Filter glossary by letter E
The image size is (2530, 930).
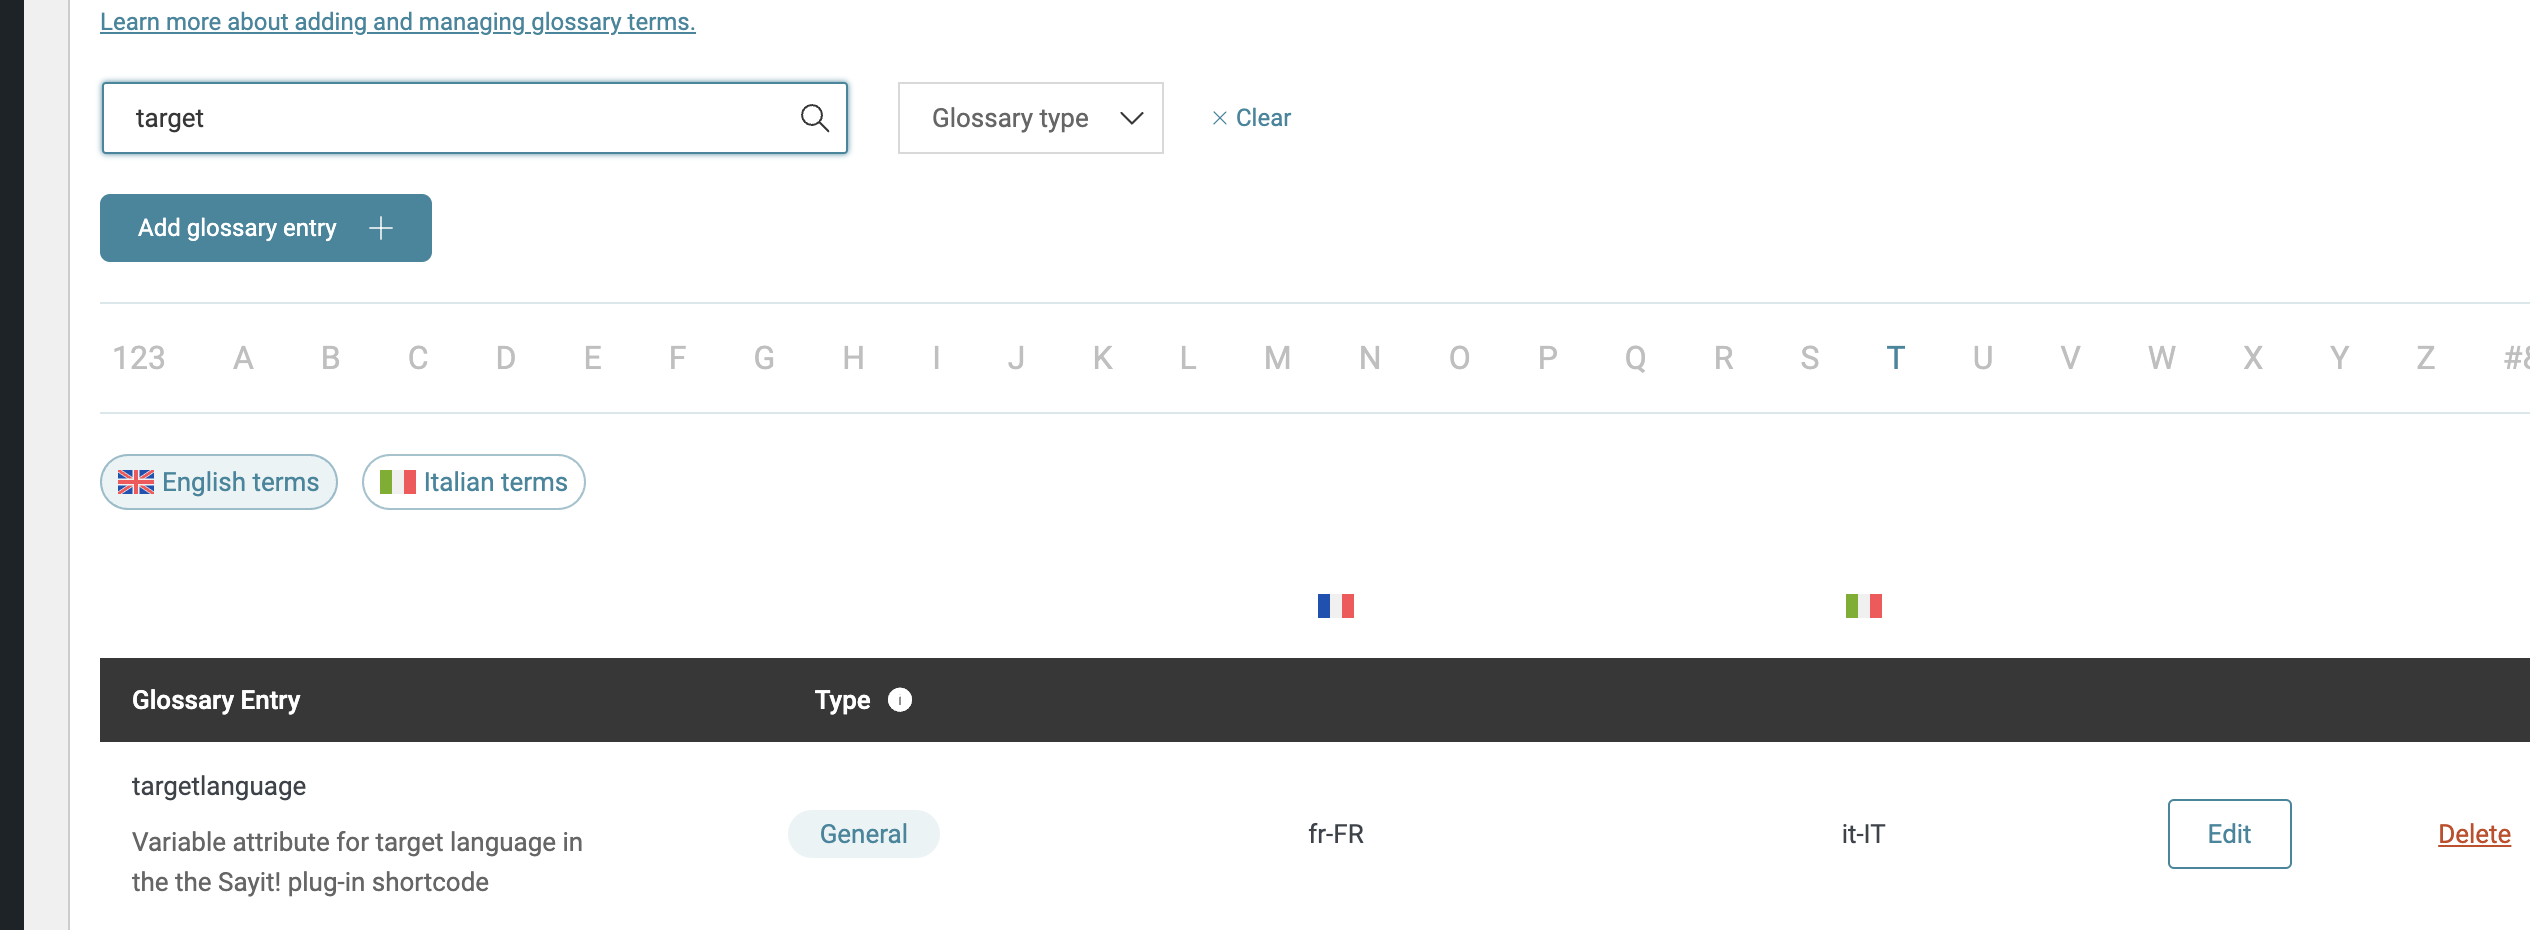click(593, 358)
